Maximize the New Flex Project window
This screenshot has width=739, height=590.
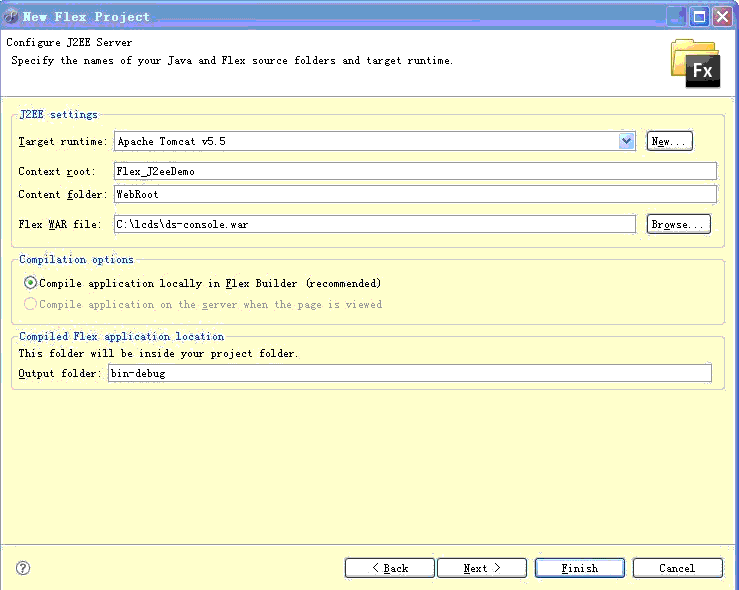point(699,17)
